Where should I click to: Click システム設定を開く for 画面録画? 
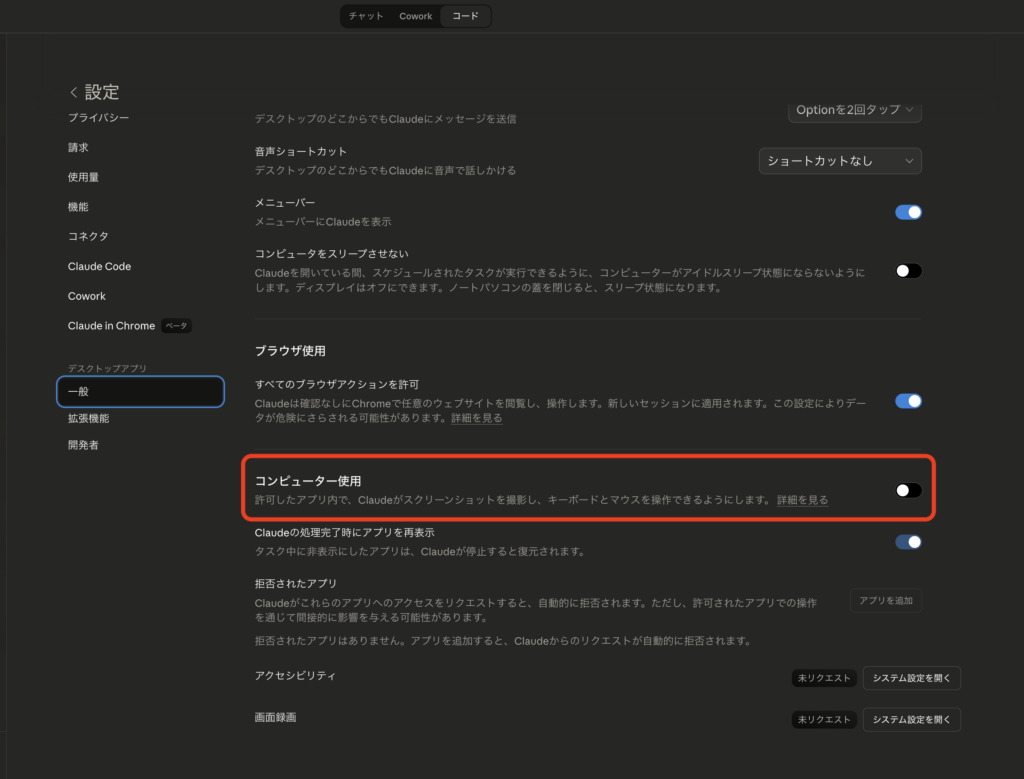point(911,719)
